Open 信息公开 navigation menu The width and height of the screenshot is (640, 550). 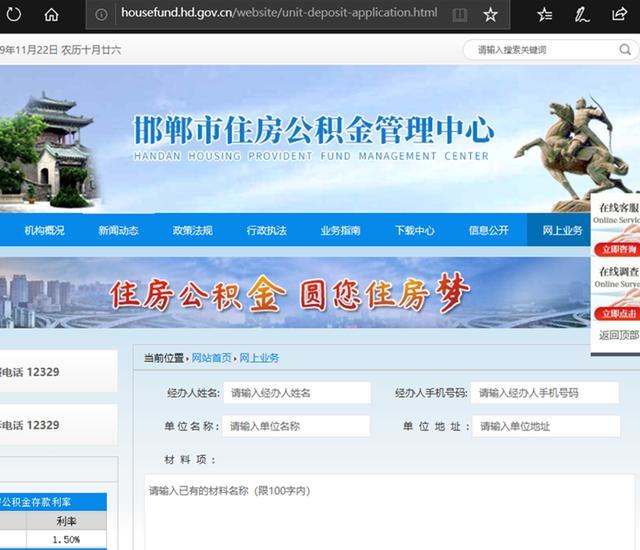click(489, 231)
